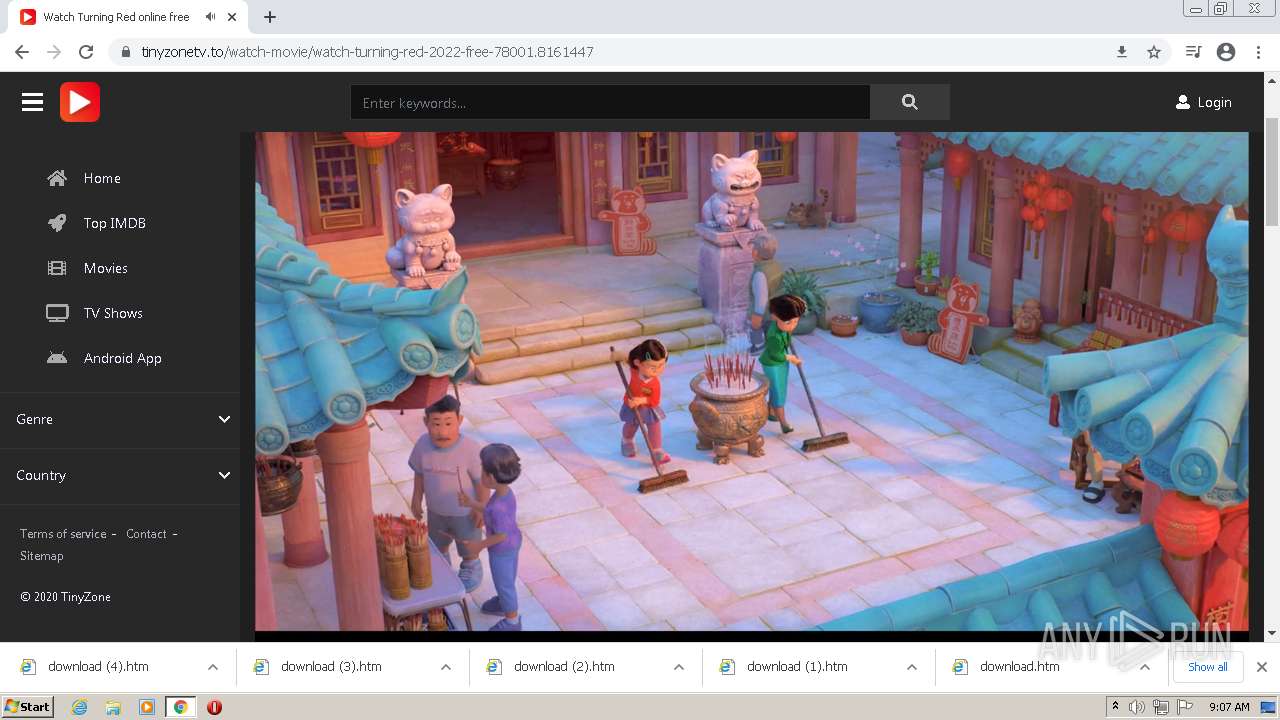Go forward in browser history
Screen dimensions: 1280x720
(x=54, y=52)
